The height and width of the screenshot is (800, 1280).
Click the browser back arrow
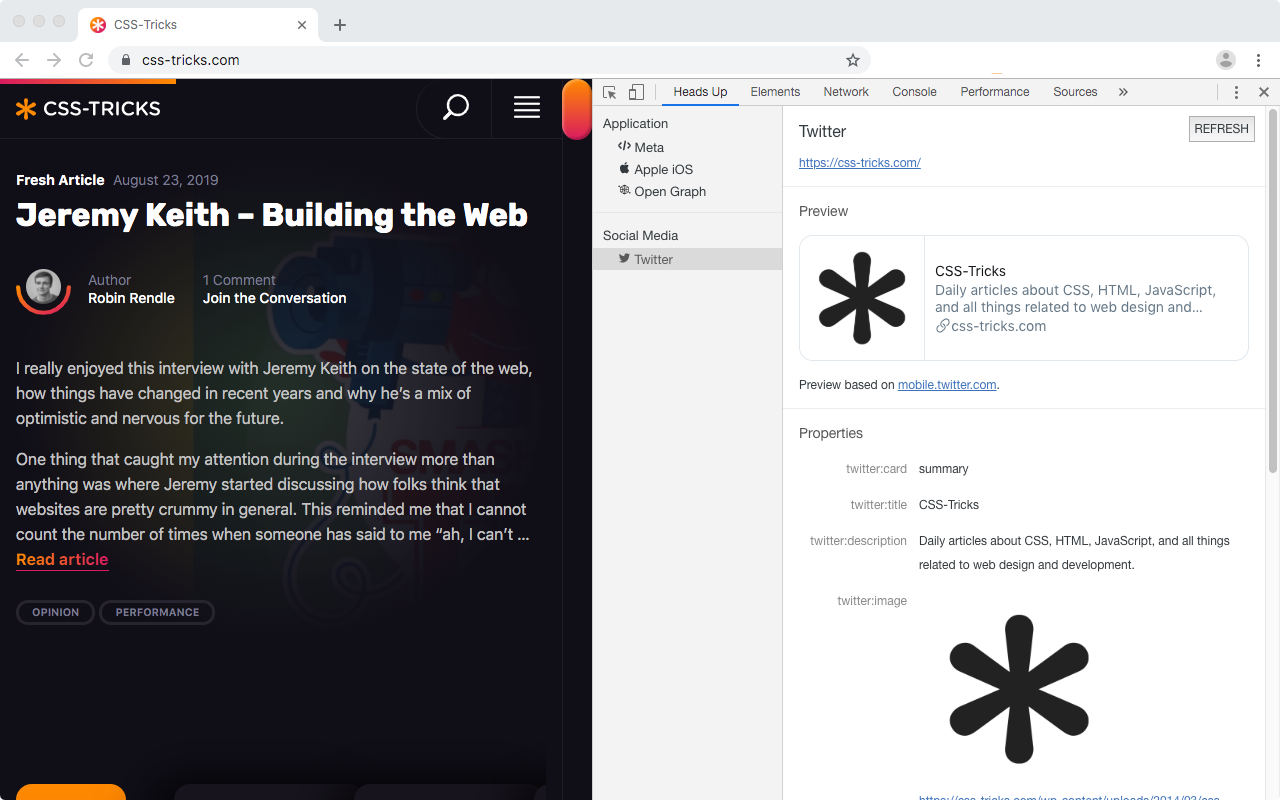point(22,60)
